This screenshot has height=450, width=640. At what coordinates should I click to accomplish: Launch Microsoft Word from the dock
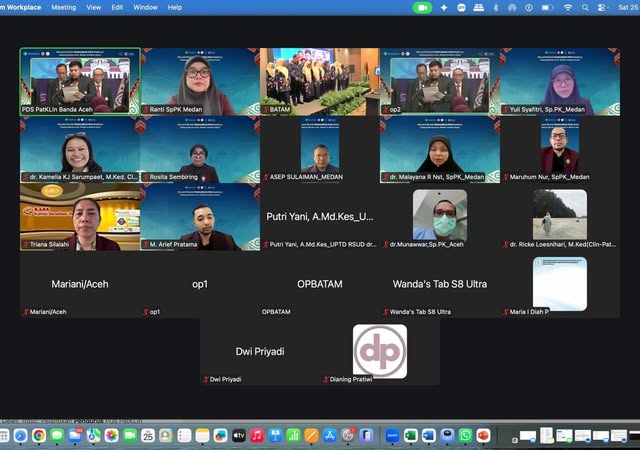(x=429, y=436)
